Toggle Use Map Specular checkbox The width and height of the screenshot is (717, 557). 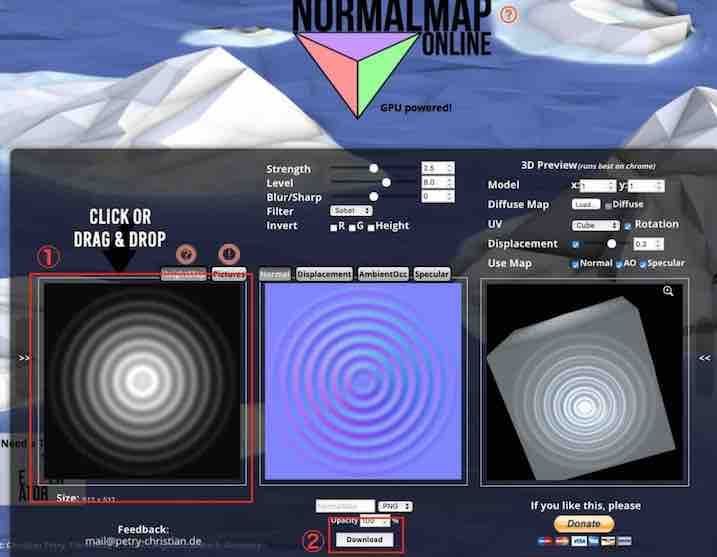tap(642, 264)
